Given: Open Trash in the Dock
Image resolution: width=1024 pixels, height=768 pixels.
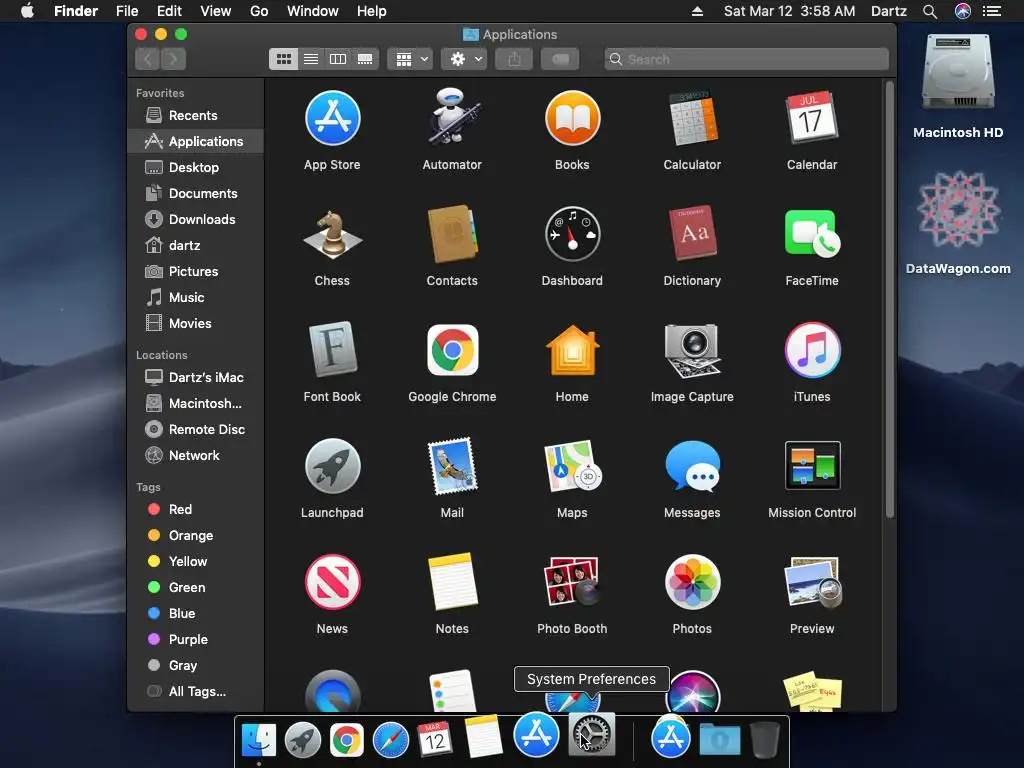Looking at the screenshot, I should 765,739.
